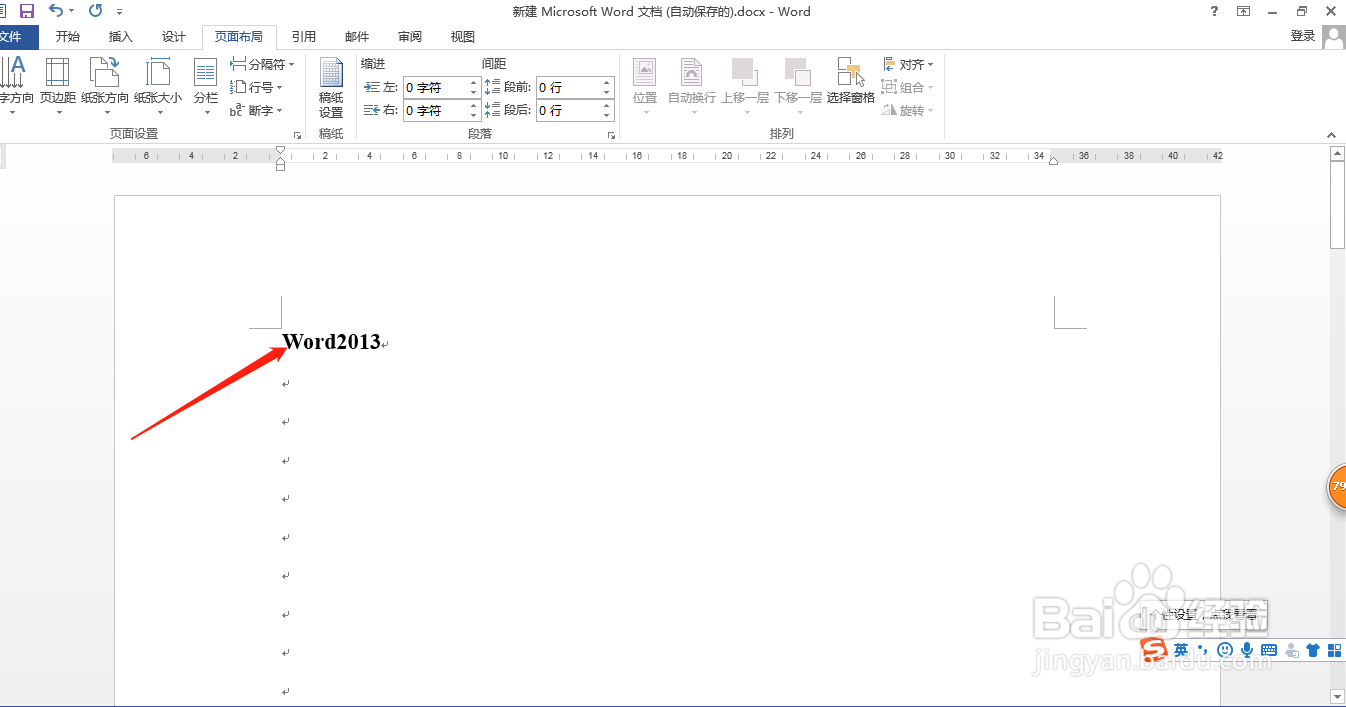Increase 段前 spacing with up arrow
1346x707 pixels.
607,82
